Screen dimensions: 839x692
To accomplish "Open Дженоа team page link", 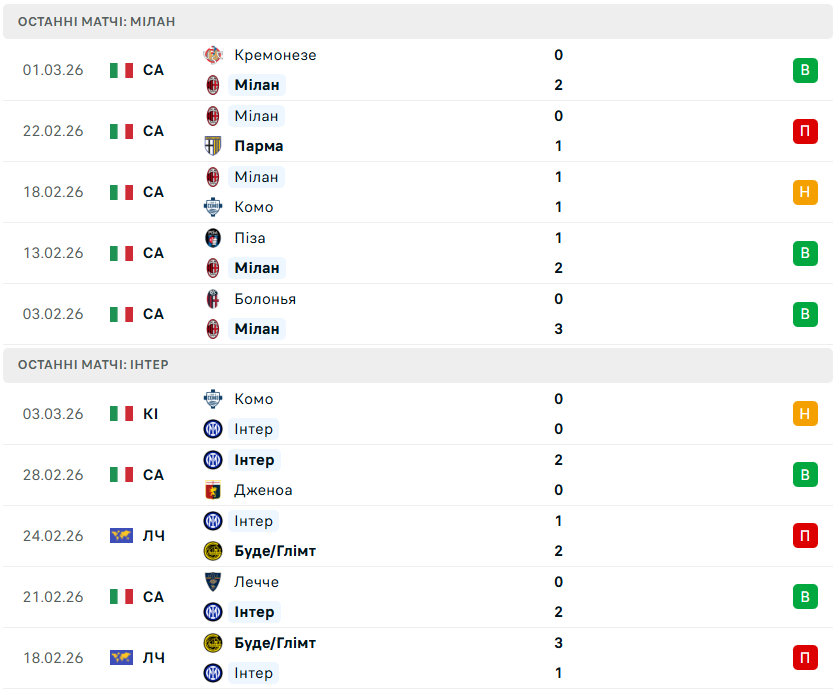I will 263,490.
